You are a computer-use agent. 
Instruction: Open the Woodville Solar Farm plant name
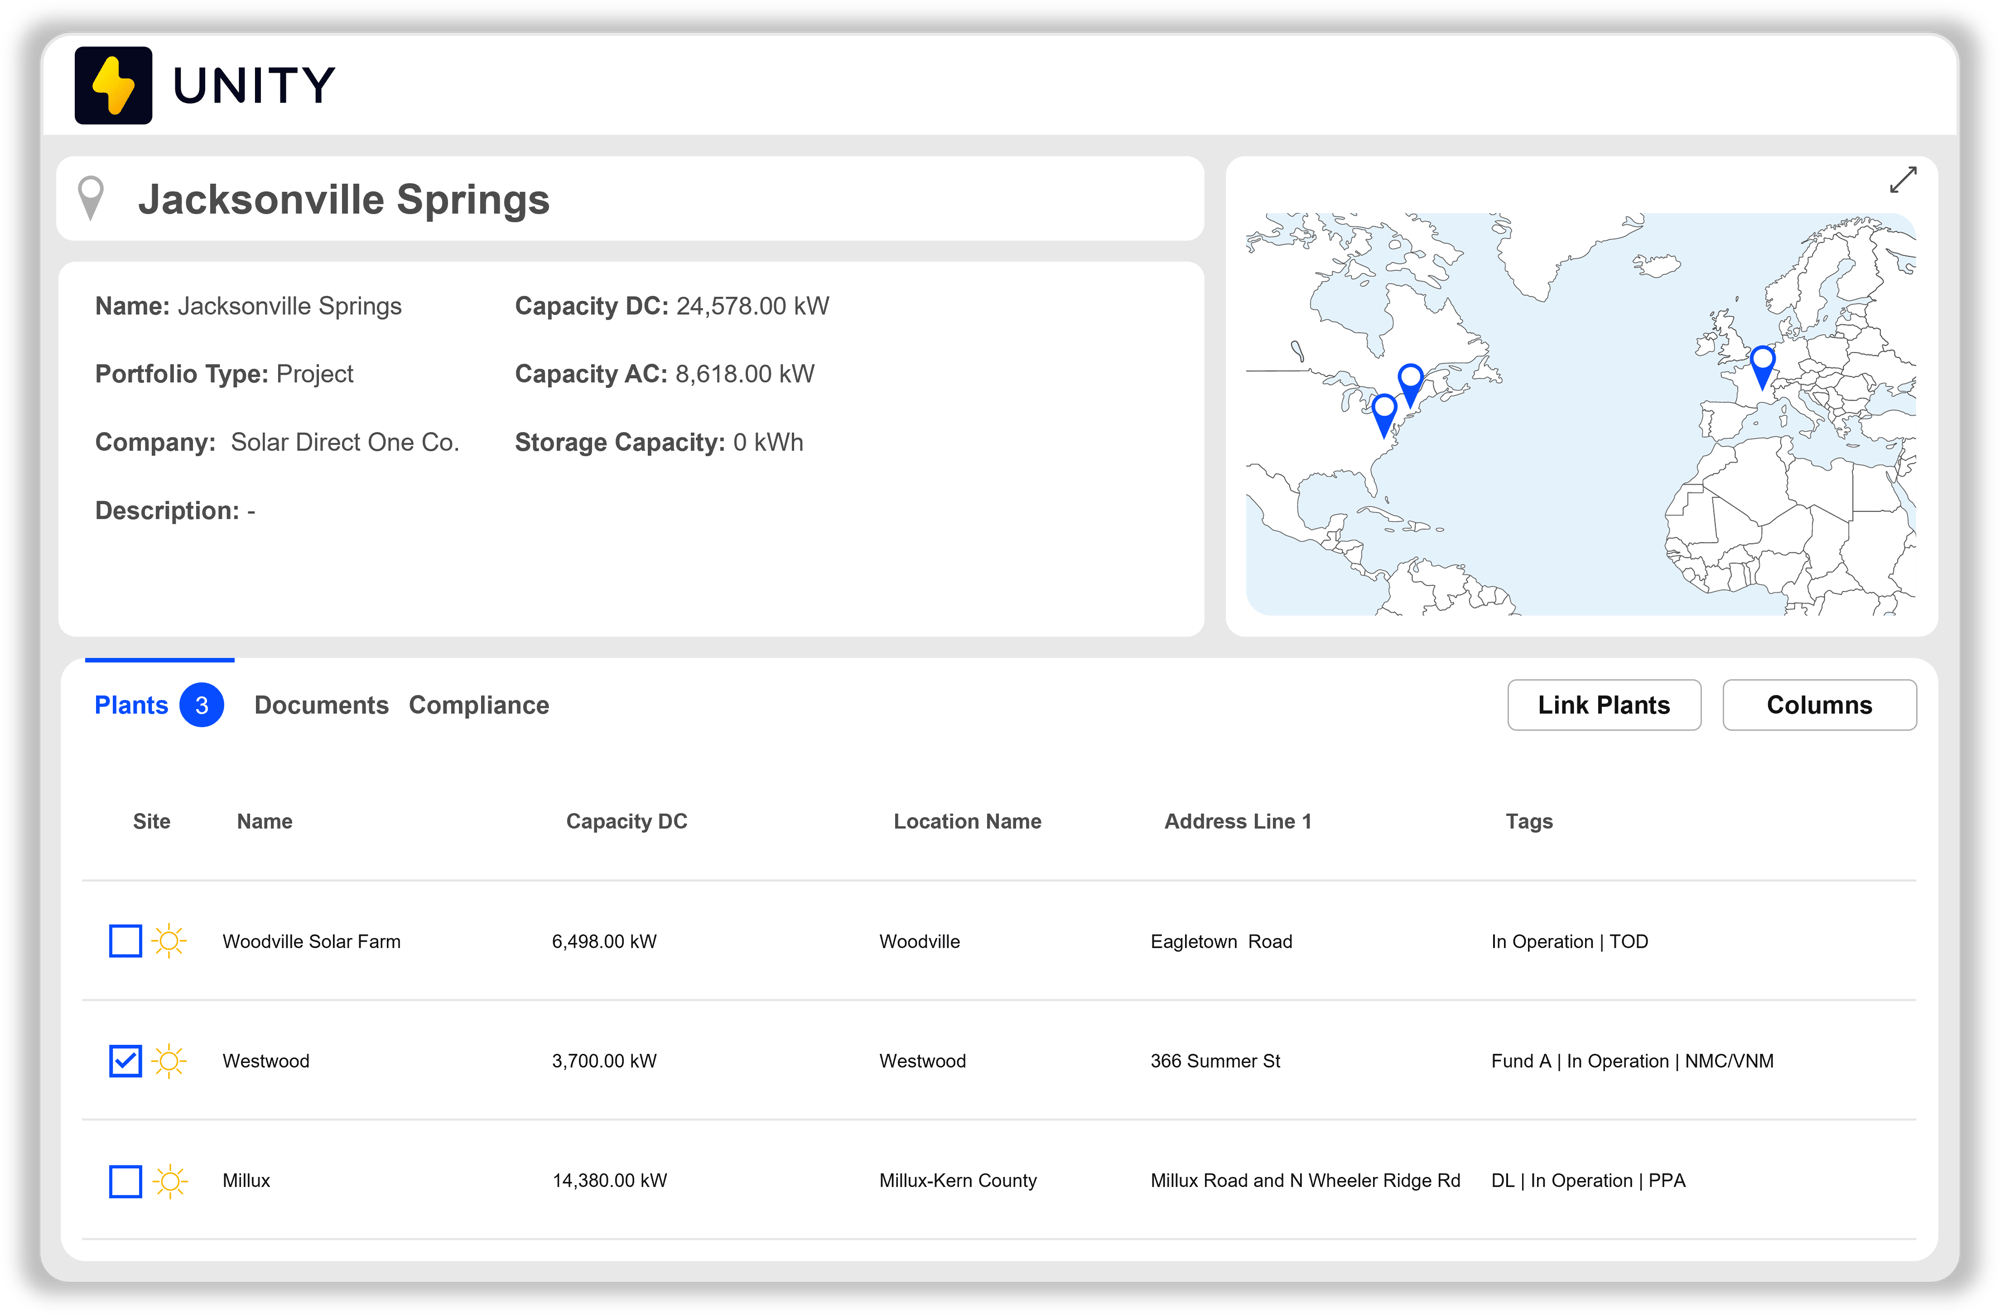pos(311,941)
